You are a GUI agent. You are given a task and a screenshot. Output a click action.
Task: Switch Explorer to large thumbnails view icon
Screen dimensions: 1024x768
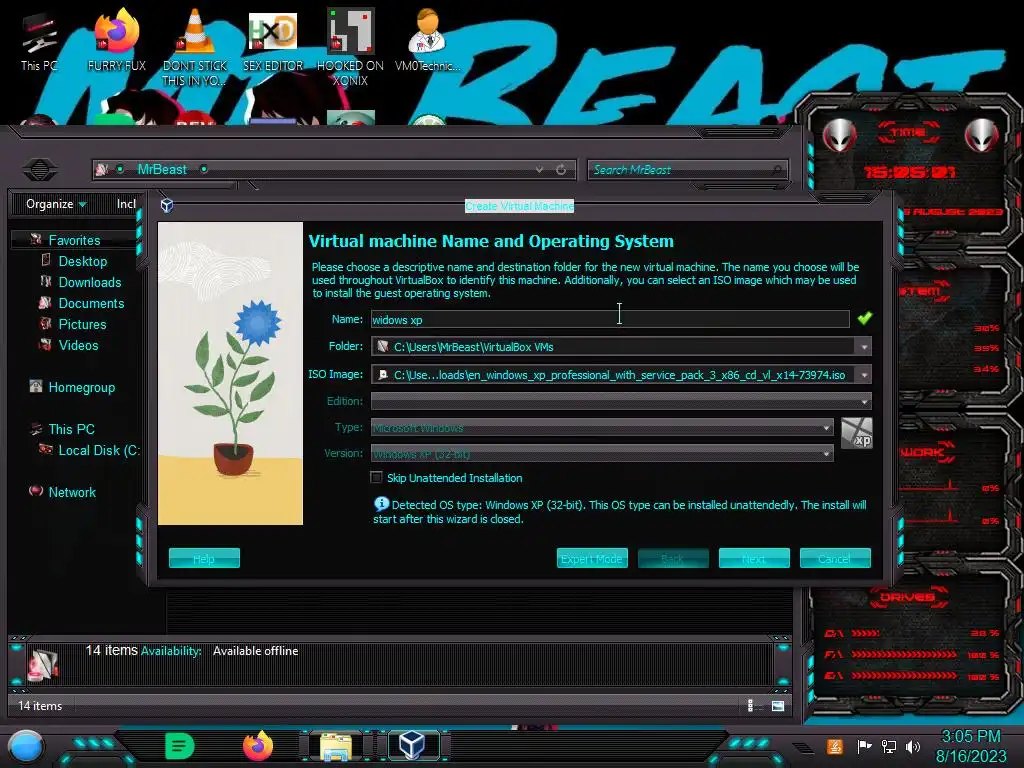(x=778, y=706)
